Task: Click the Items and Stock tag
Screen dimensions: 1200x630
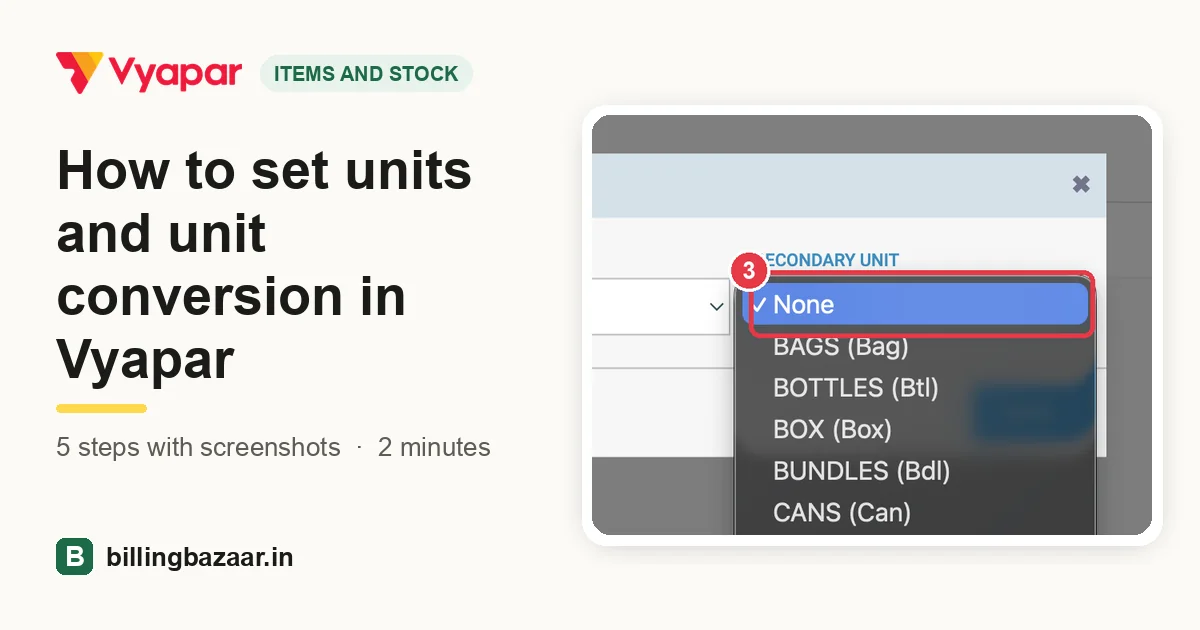Action: point(366,73)
